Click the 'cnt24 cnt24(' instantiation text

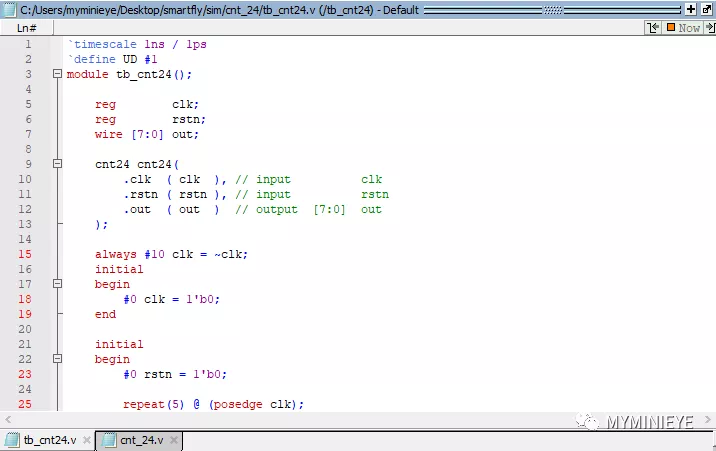point(137,164)
